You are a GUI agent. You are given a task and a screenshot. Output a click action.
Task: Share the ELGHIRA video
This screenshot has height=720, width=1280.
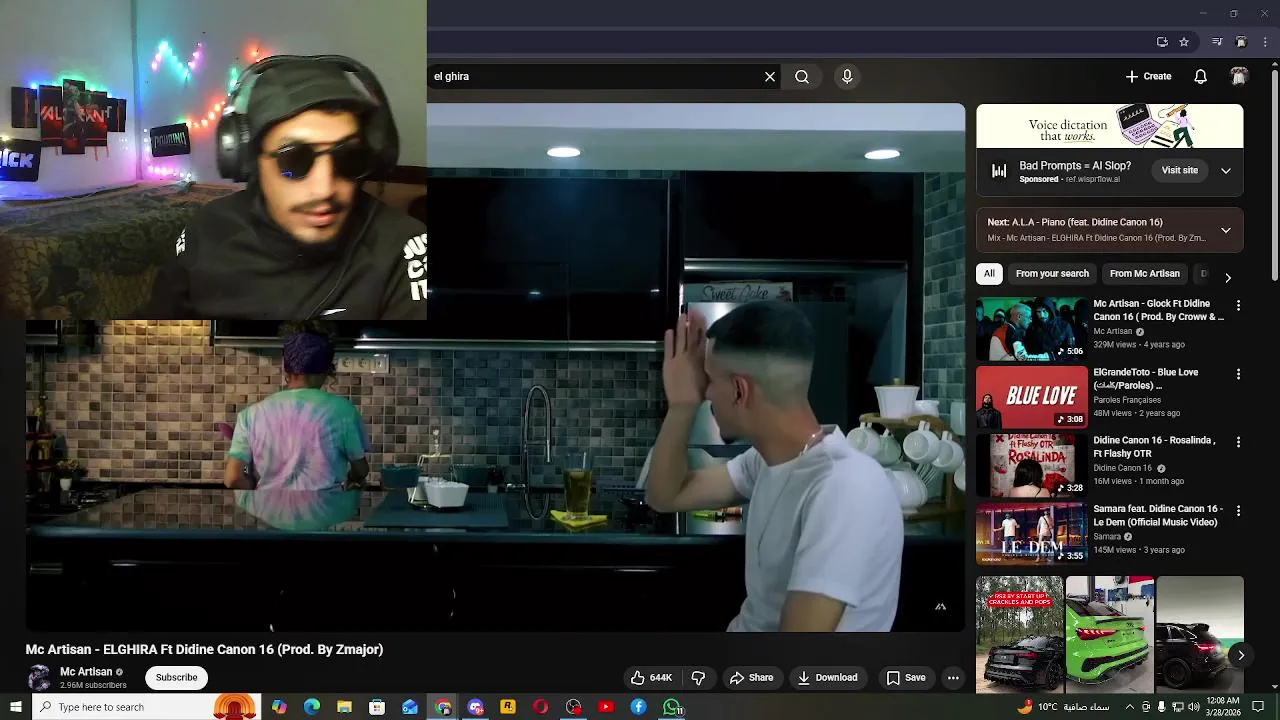(751, 677)
